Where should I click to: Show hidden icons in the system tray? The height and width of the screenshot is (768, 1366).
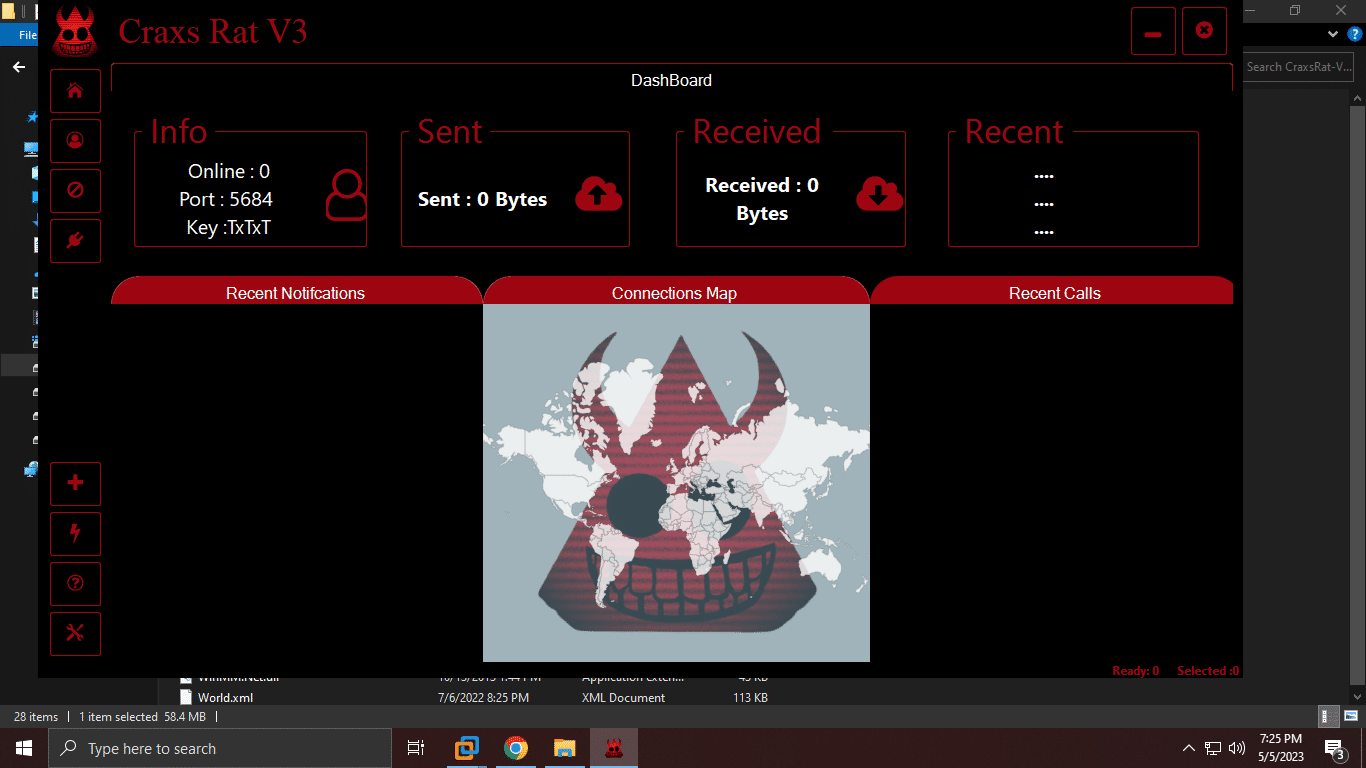tap(1188, 747)
